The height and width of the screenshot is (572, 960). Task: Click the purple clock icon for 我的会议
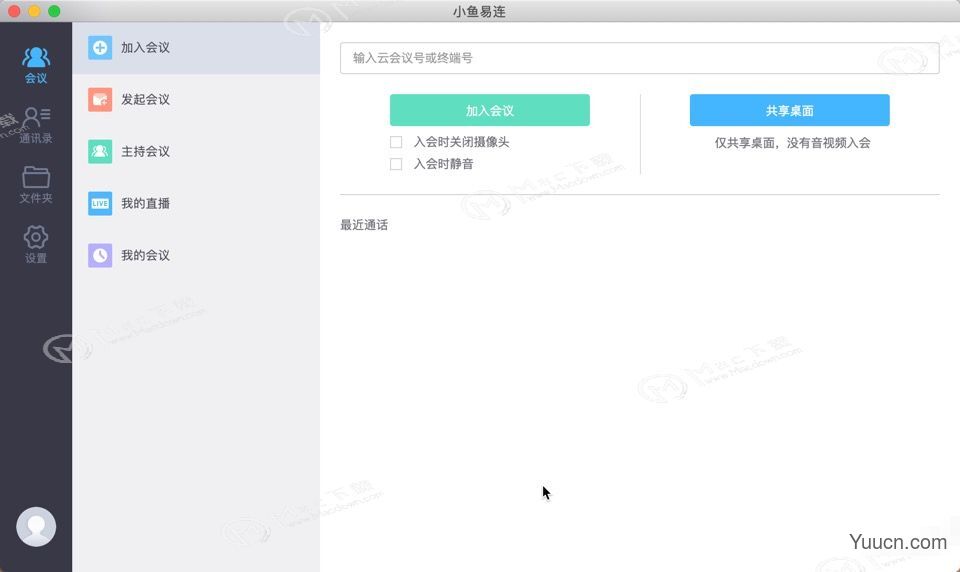point(100,255)
